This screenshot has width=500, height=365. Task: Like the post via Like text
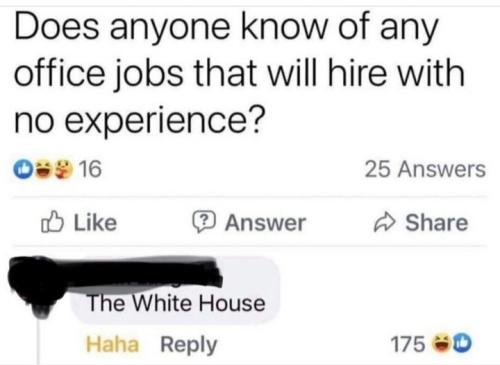point(95,223)
